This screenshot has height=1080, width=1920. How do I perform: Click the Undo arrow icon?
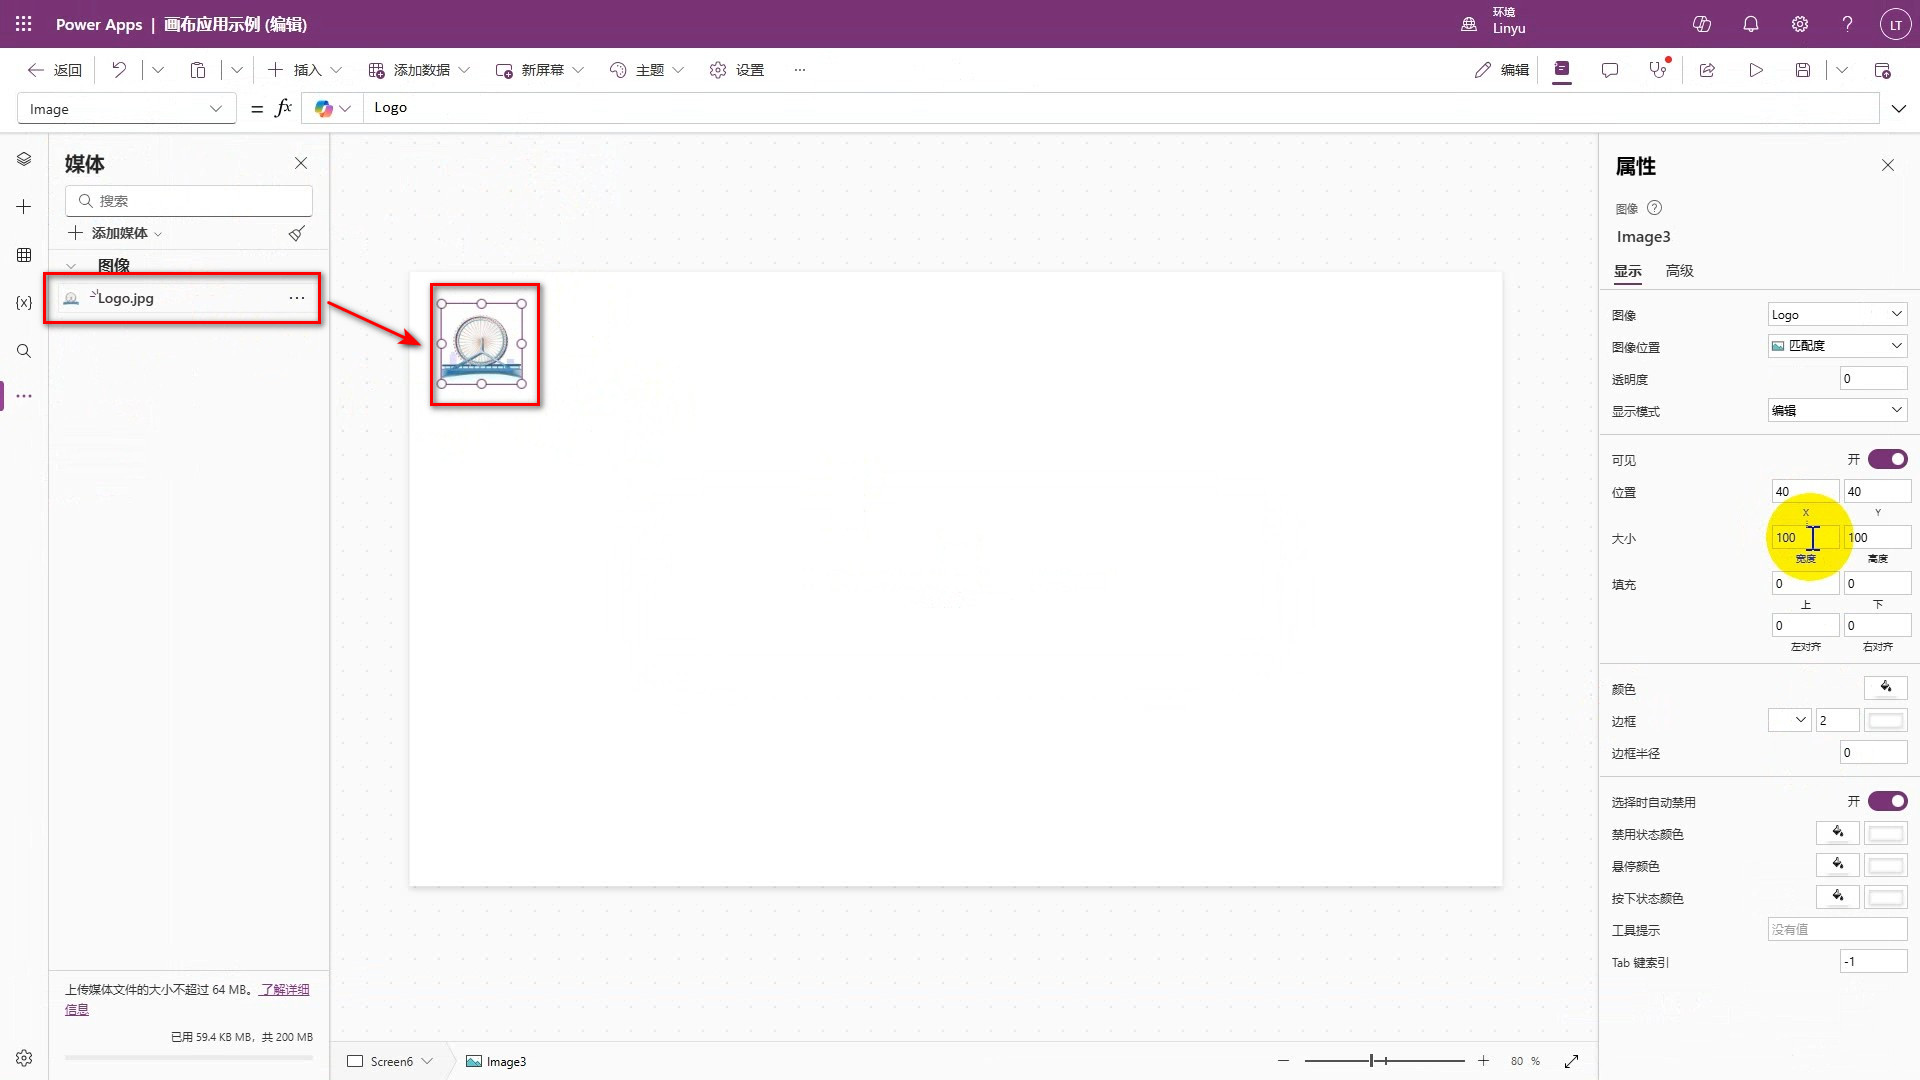tap(119, 70)
